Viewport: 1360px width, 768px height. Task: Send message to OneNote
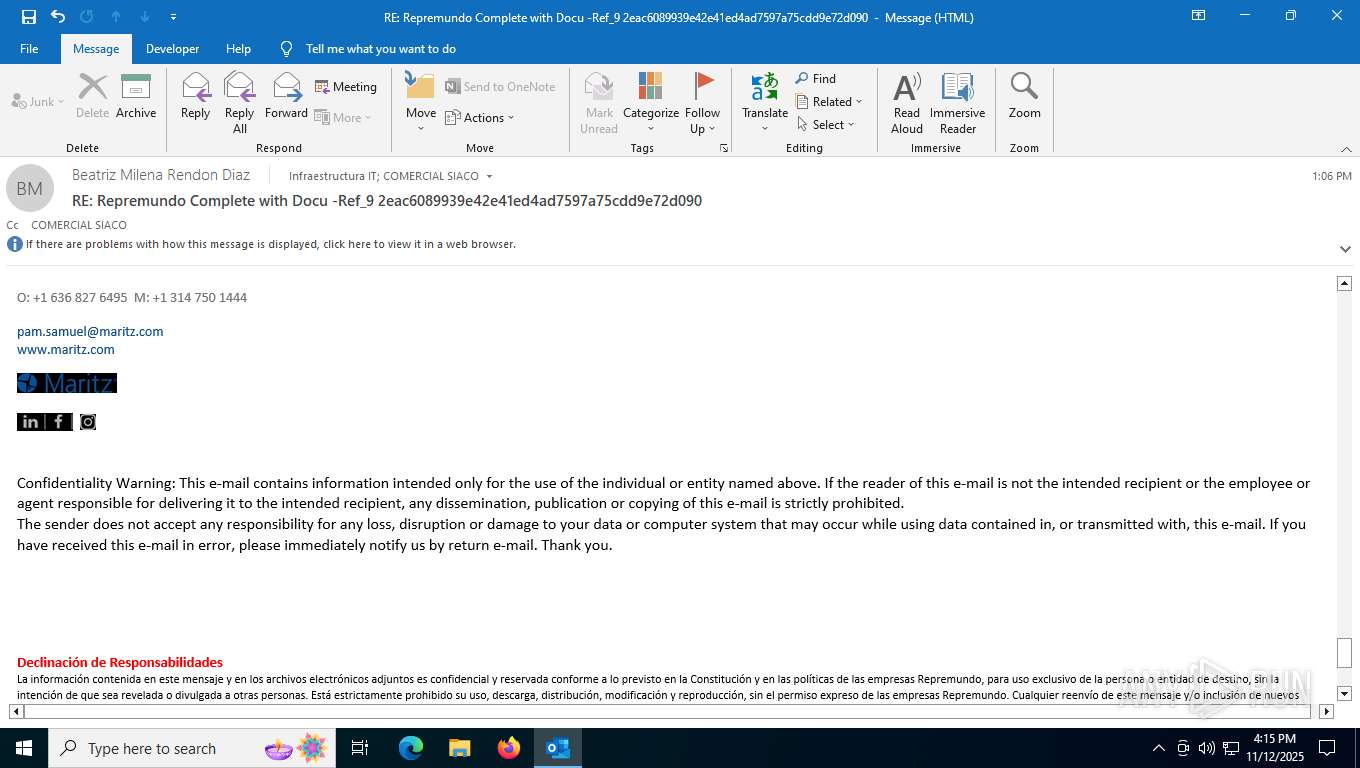(x=500, y=87)
